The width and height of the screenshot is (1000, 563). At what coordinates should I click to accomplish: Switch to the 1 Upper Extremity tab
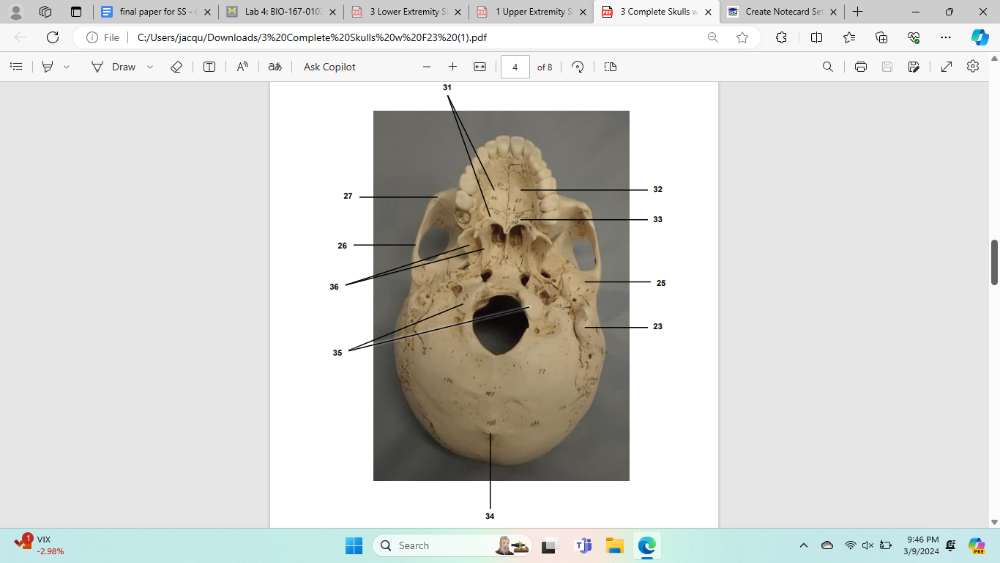pyautogui.click(x=528, y=12)
